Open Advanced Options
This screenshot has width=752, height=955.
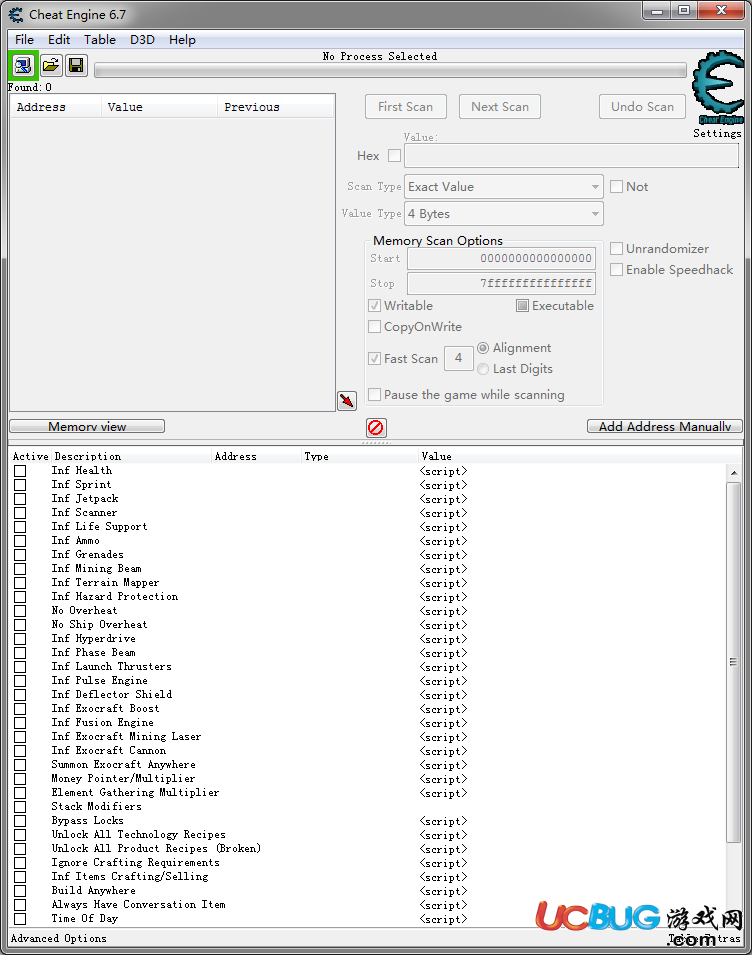click(58, 939)
